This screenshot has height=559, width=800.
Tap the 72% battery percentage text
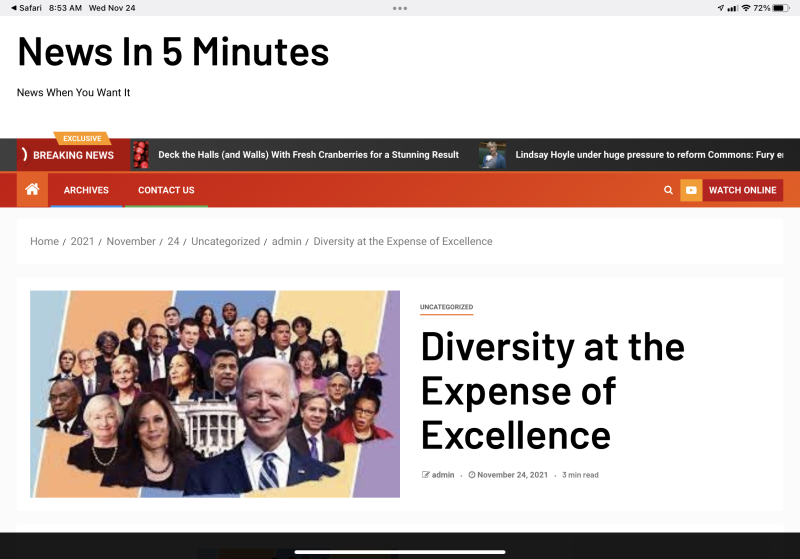click(x=762, y=8)
